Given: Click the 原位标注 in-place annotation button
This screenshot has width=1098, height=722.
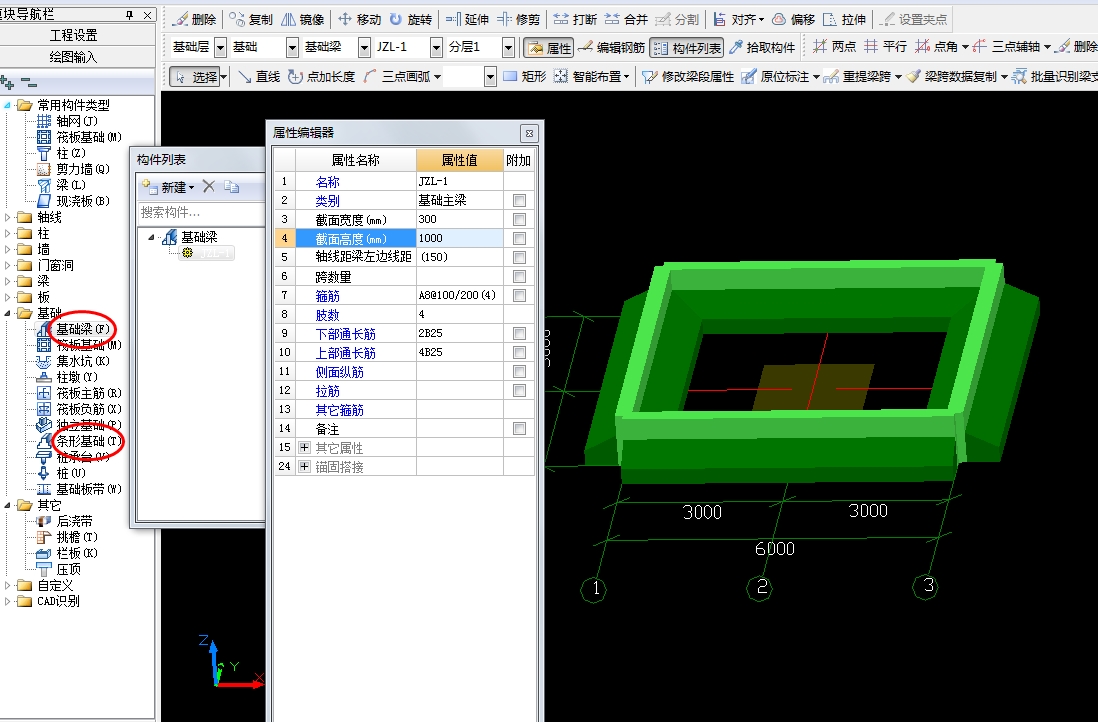Looking at the screenshot, I should pos(780,76).
